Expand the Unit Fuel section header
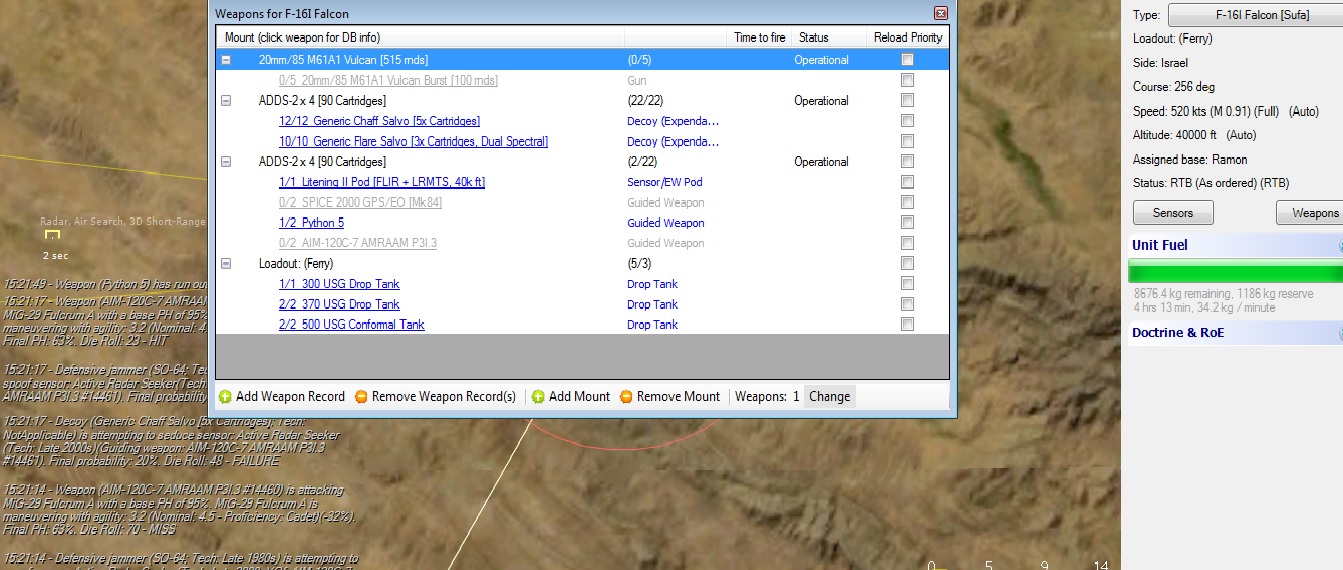This screenshot has width=1343, height=570. 1235,245
